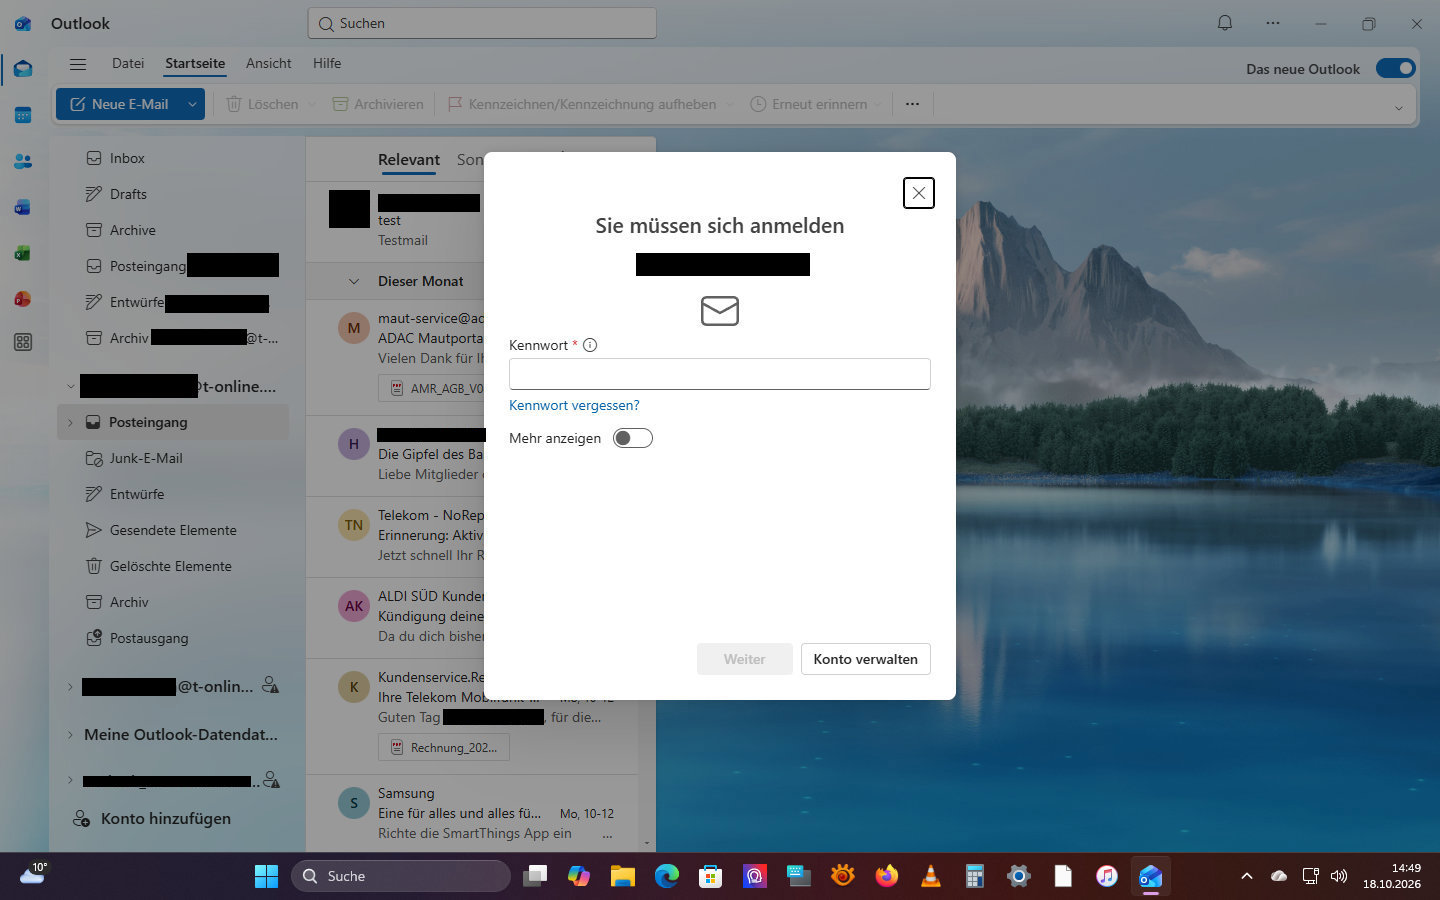Click into the Kennwort password field
This screenshot has height=900, width=1440.
(x=720, y=374)
